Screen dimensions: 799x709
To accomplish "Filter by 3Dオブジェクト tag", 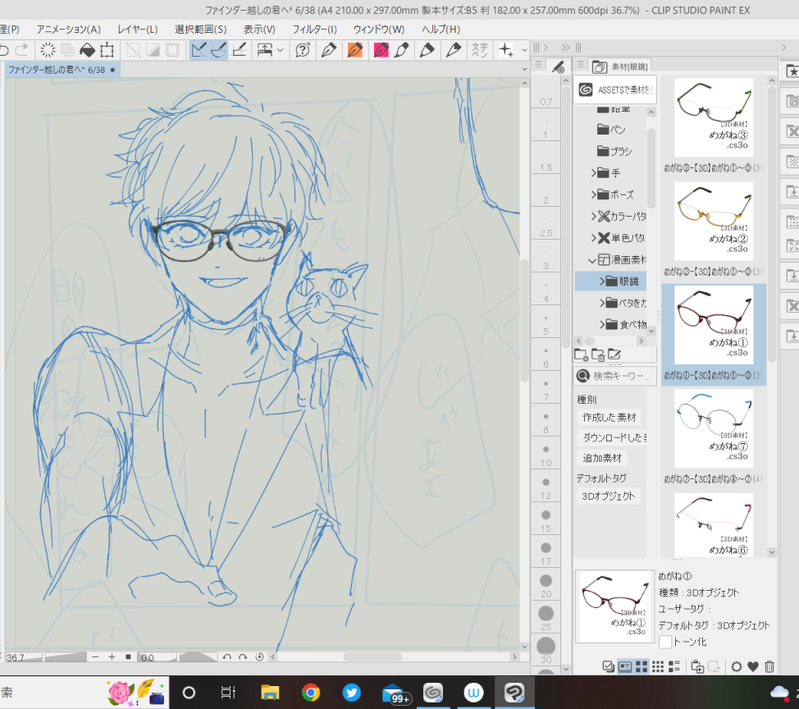I will click(x=608, y=496).
